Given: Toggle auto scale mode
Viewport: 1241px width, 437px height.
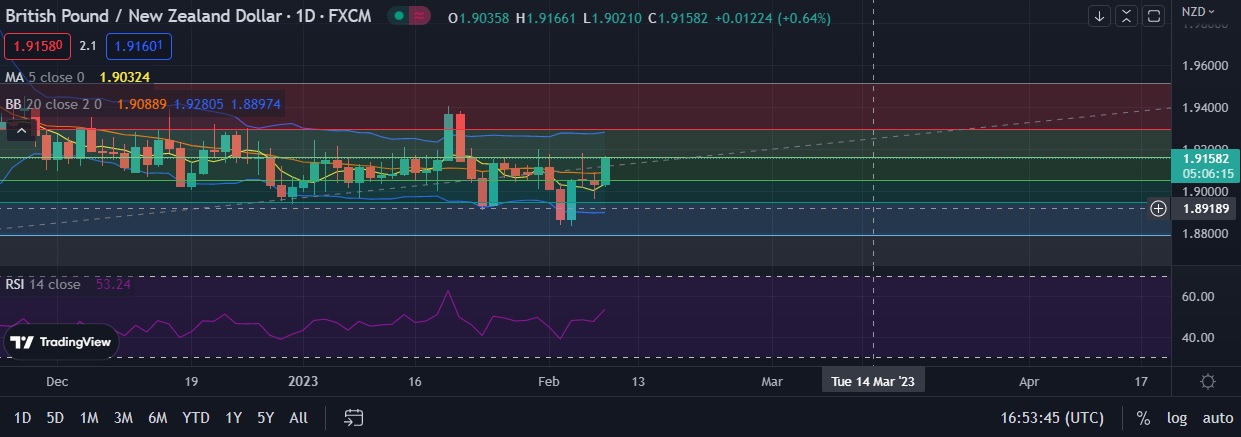Looking at the screenshot, I should coord(1216,417).
